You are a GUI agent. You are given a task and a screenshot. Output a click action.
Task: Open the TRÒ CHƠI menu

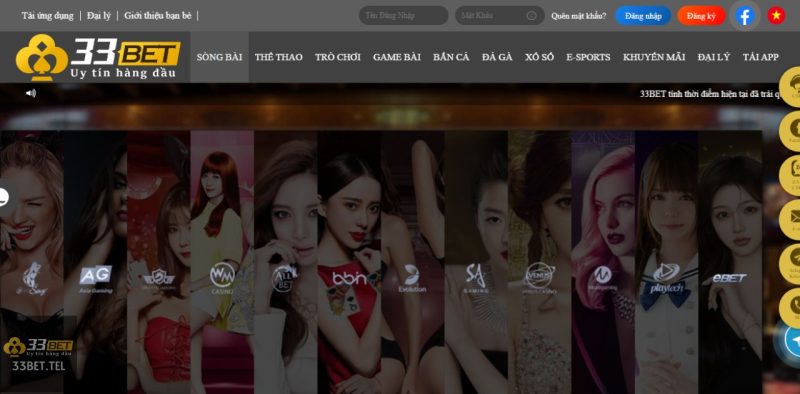coord(338,57)
